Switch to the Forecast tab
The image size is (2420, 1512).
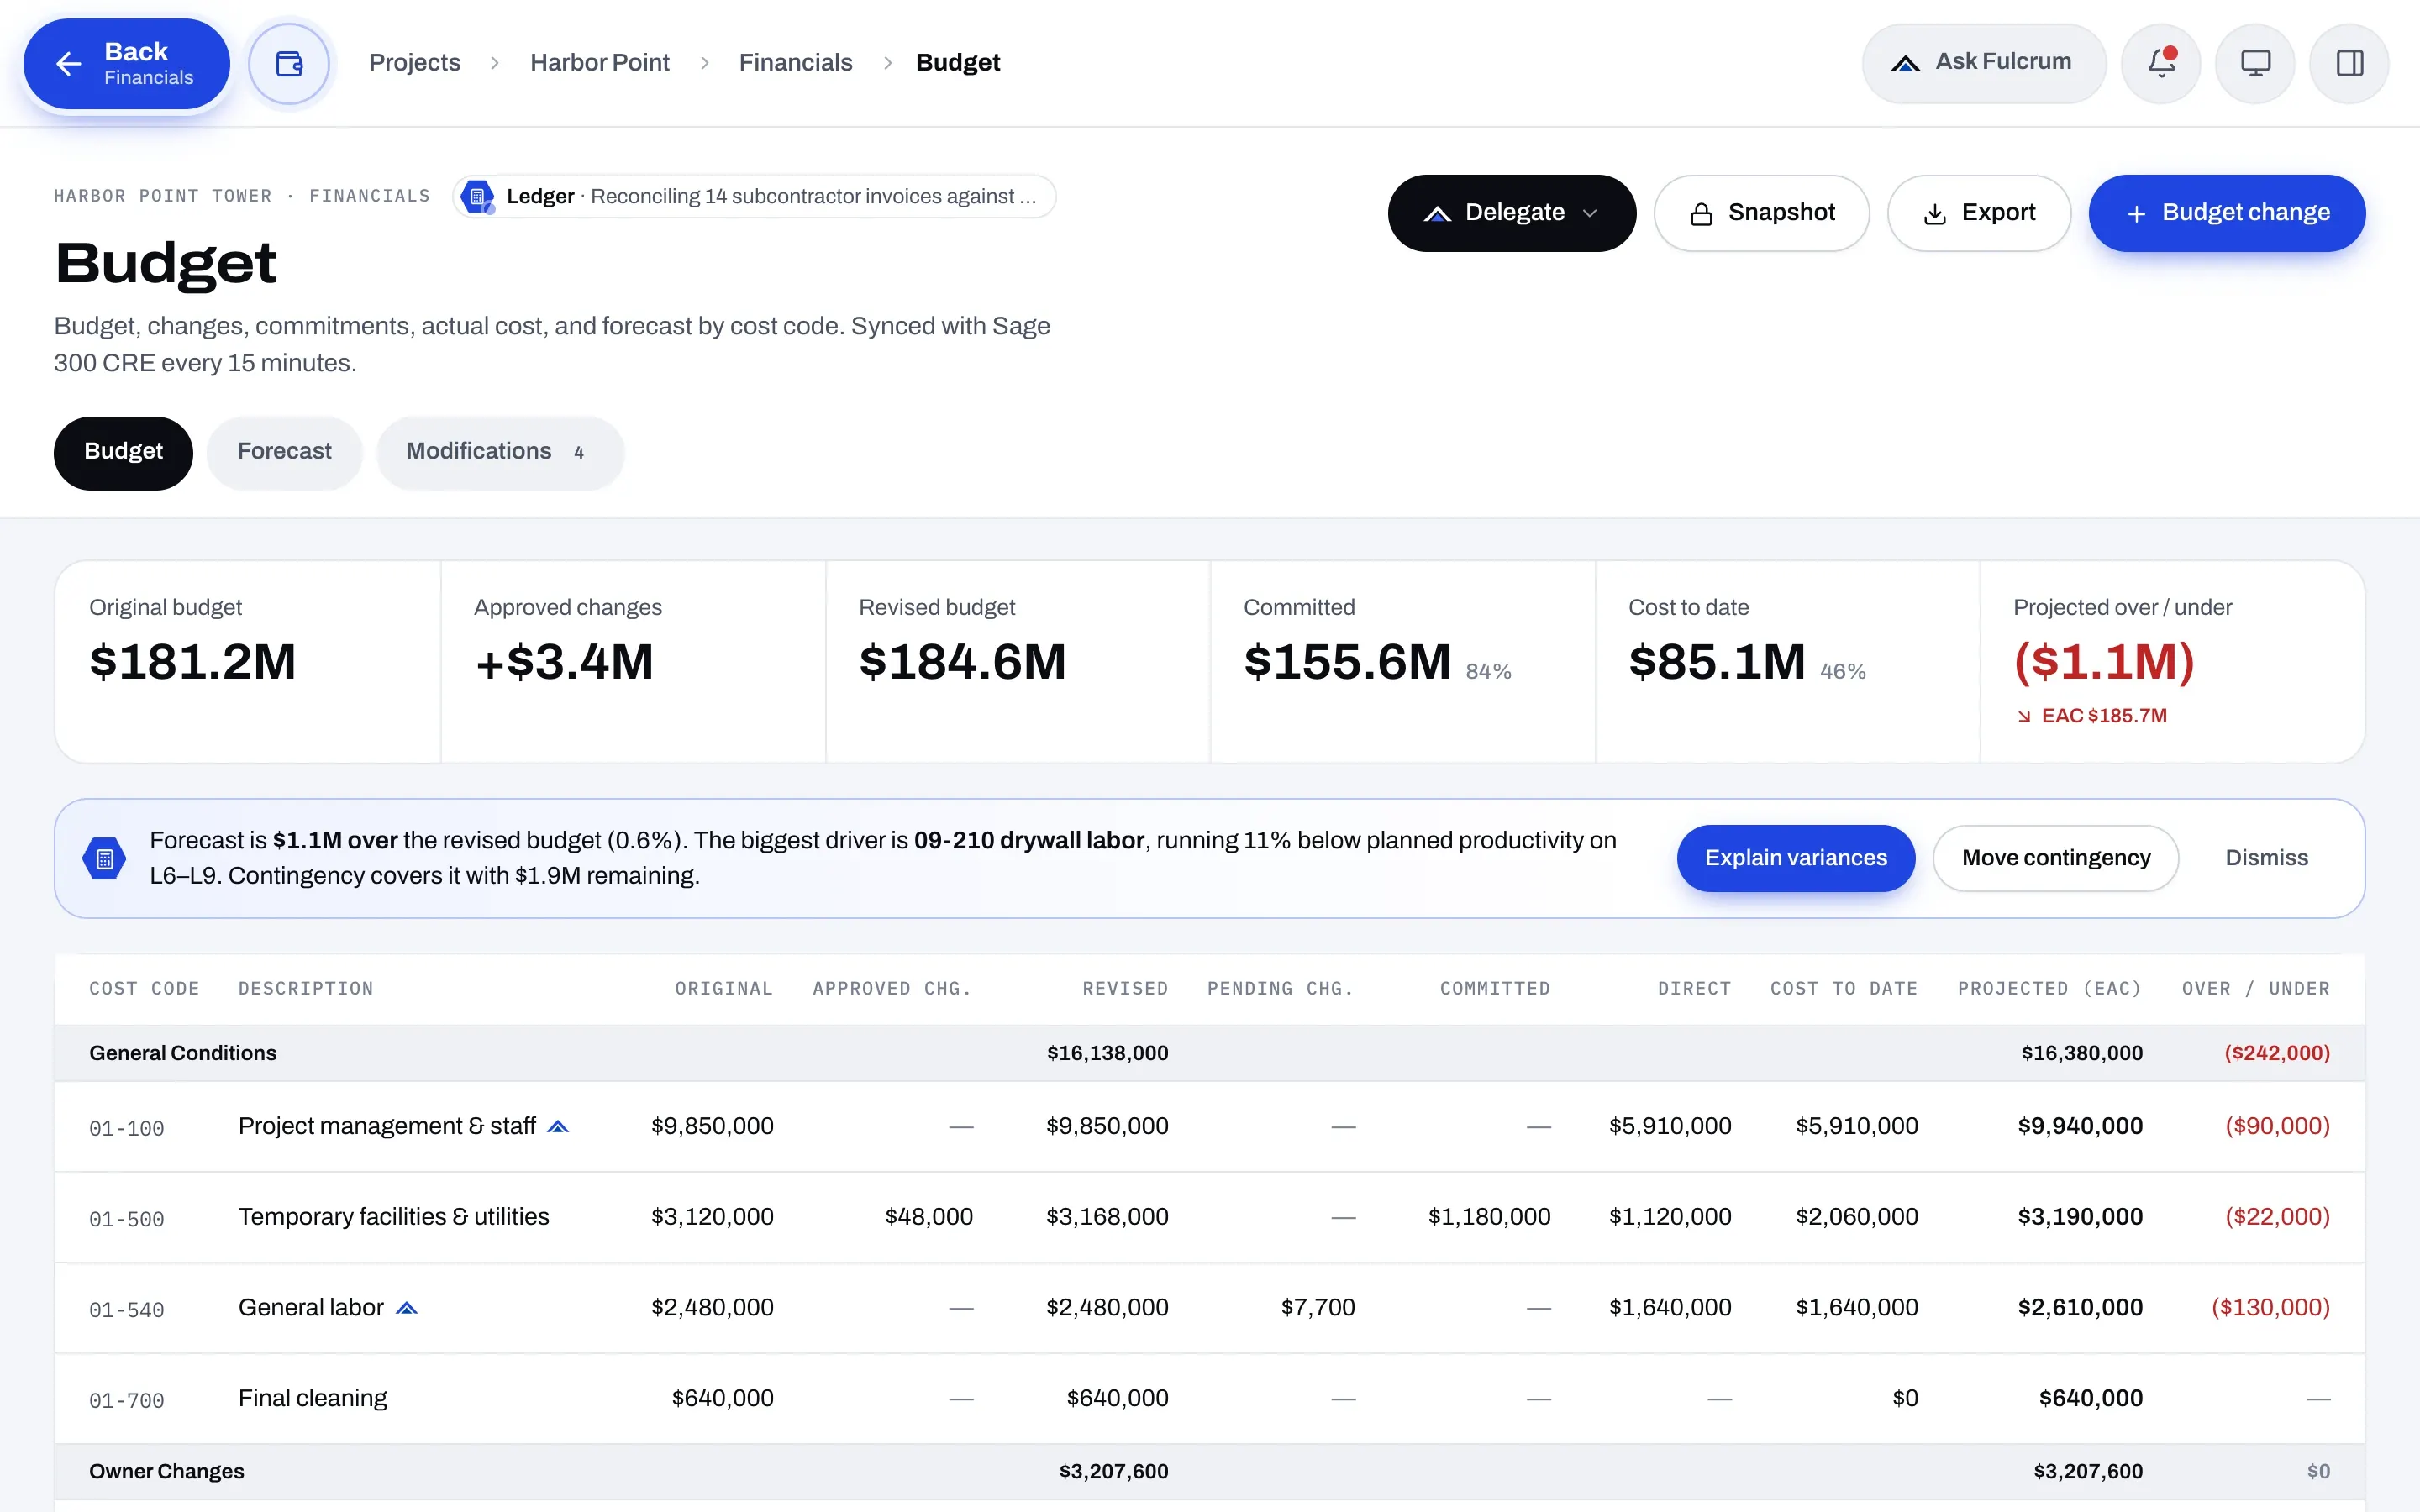pyautogui.click(x=284, y=453)
